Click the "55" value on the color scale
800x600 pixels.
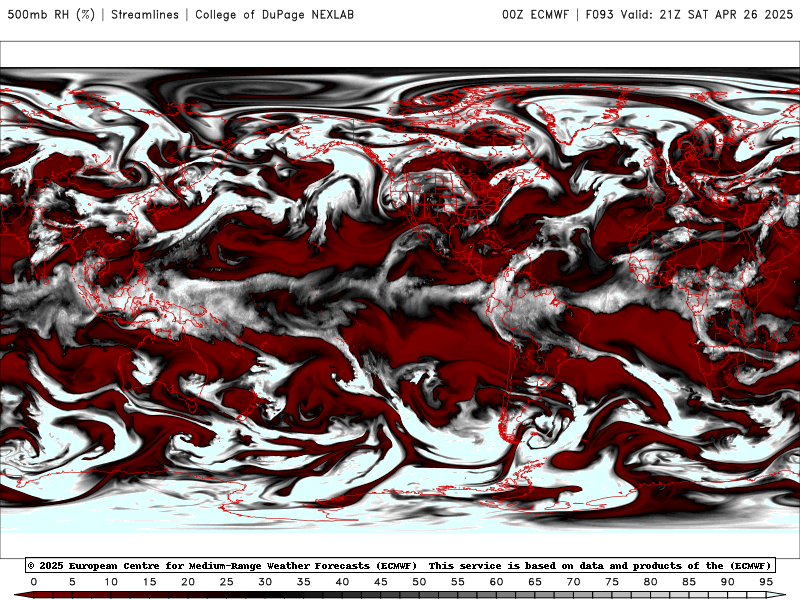(x=458, y=582)
